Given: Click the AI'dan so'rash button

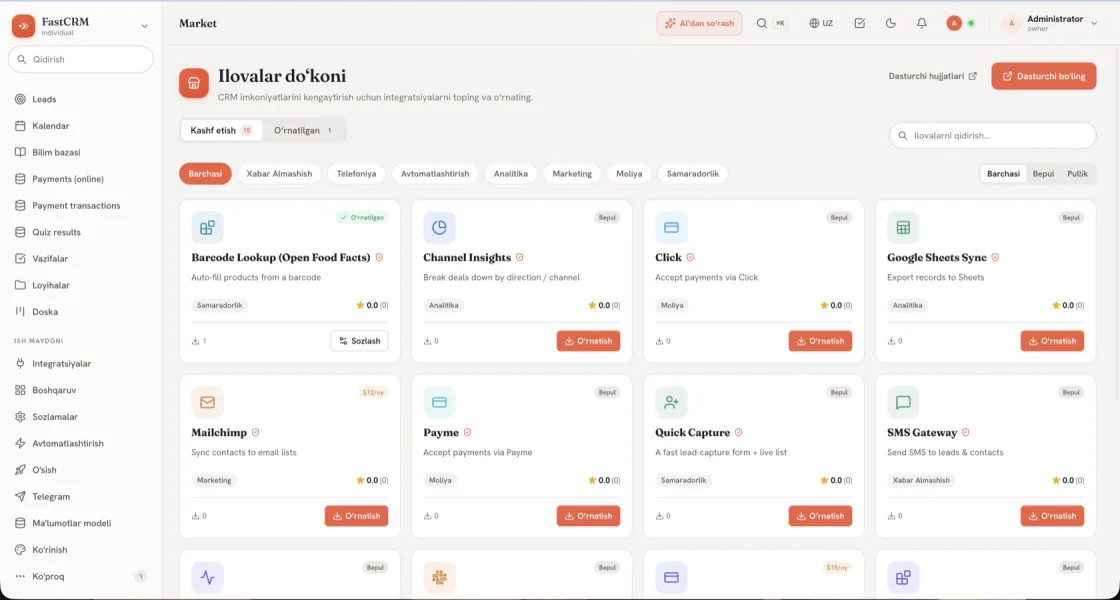Looking at the screenshot, I should [699, 23].
